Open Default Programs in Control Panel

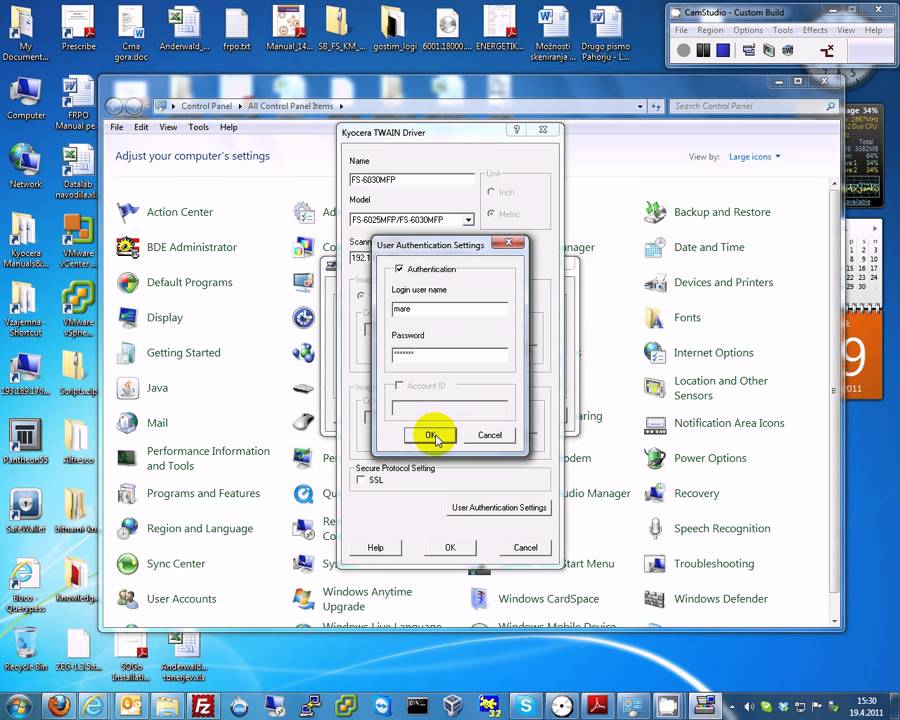click(174, 282)
